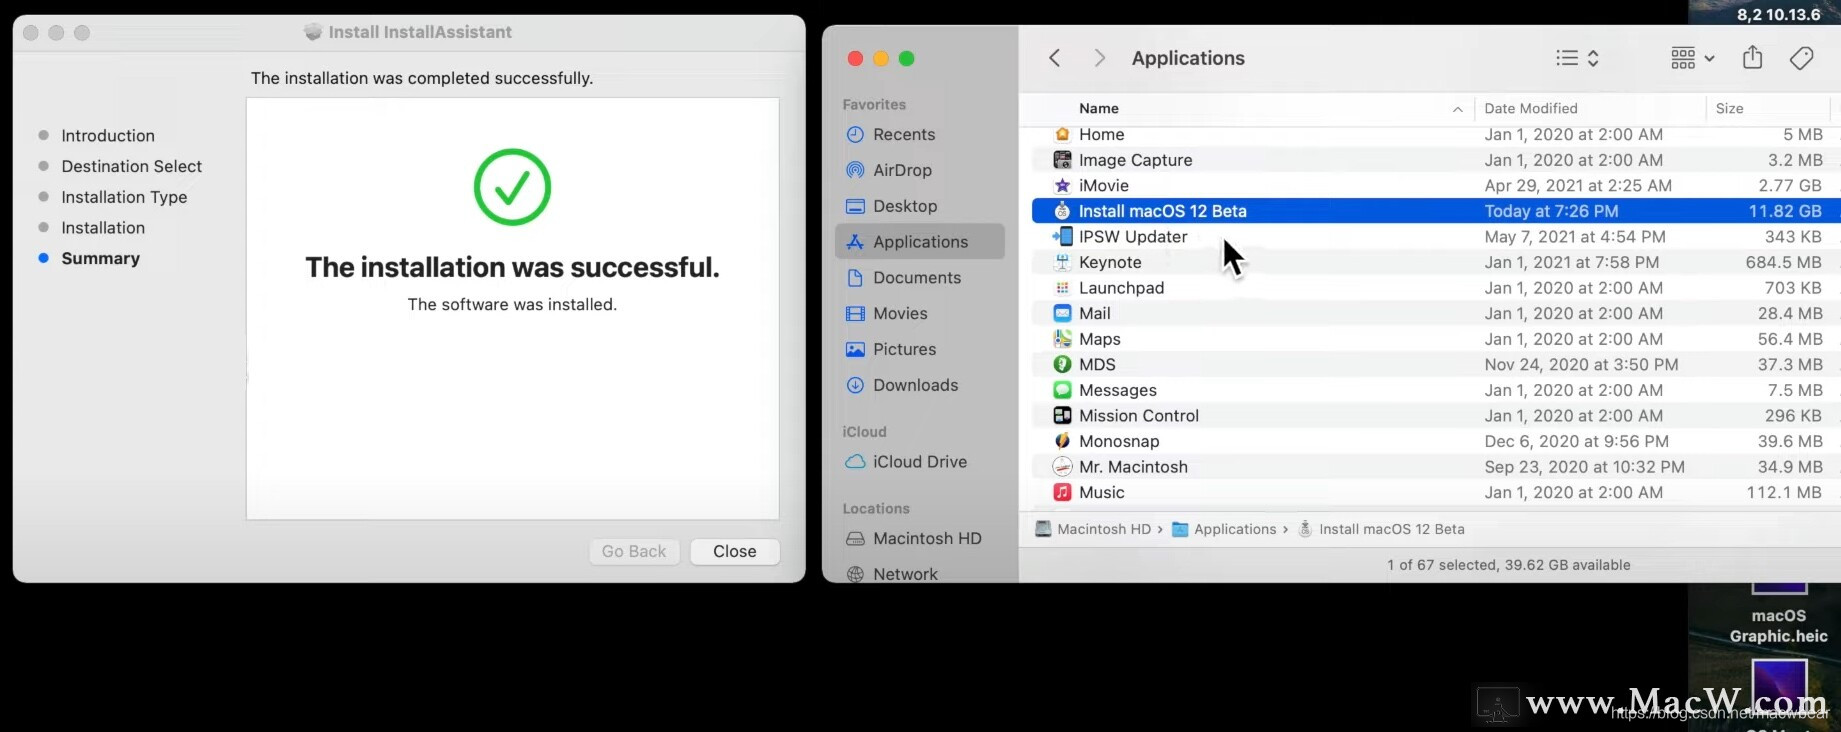This screenshot has height=732, width=1841.
Task: Click the Music app icon
Action: point(1062,492)
